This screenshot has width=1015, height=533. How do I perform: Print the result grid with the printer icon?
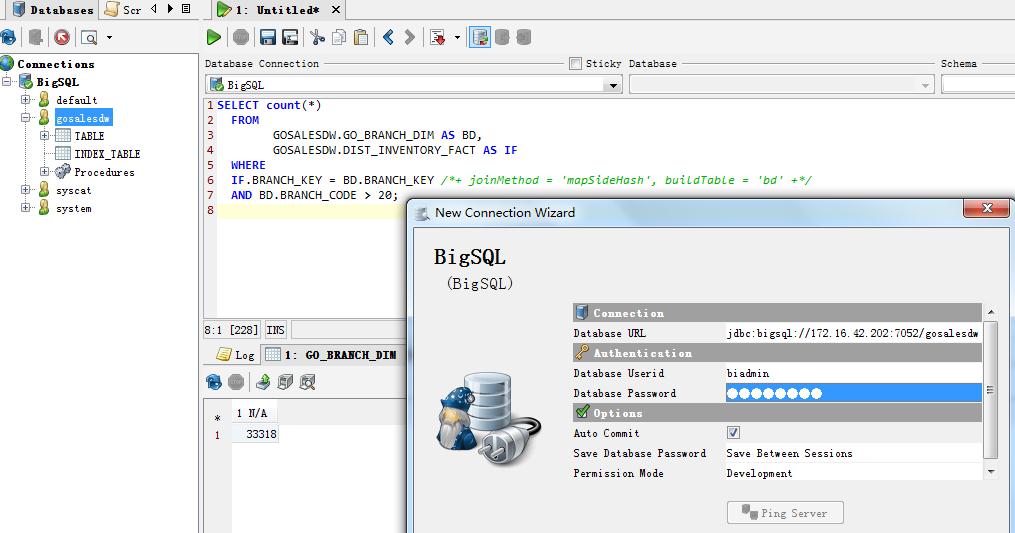click(x=285, y=382)
